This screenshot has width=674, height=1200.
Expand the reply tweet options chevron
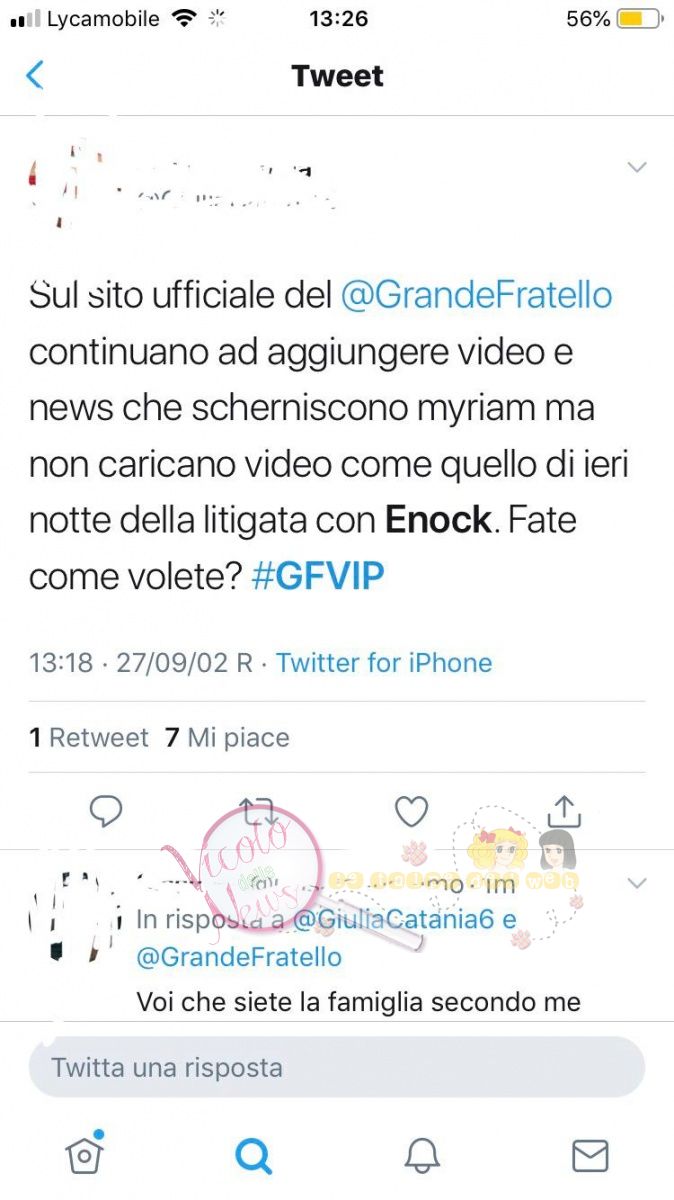(x=637, y=883)
